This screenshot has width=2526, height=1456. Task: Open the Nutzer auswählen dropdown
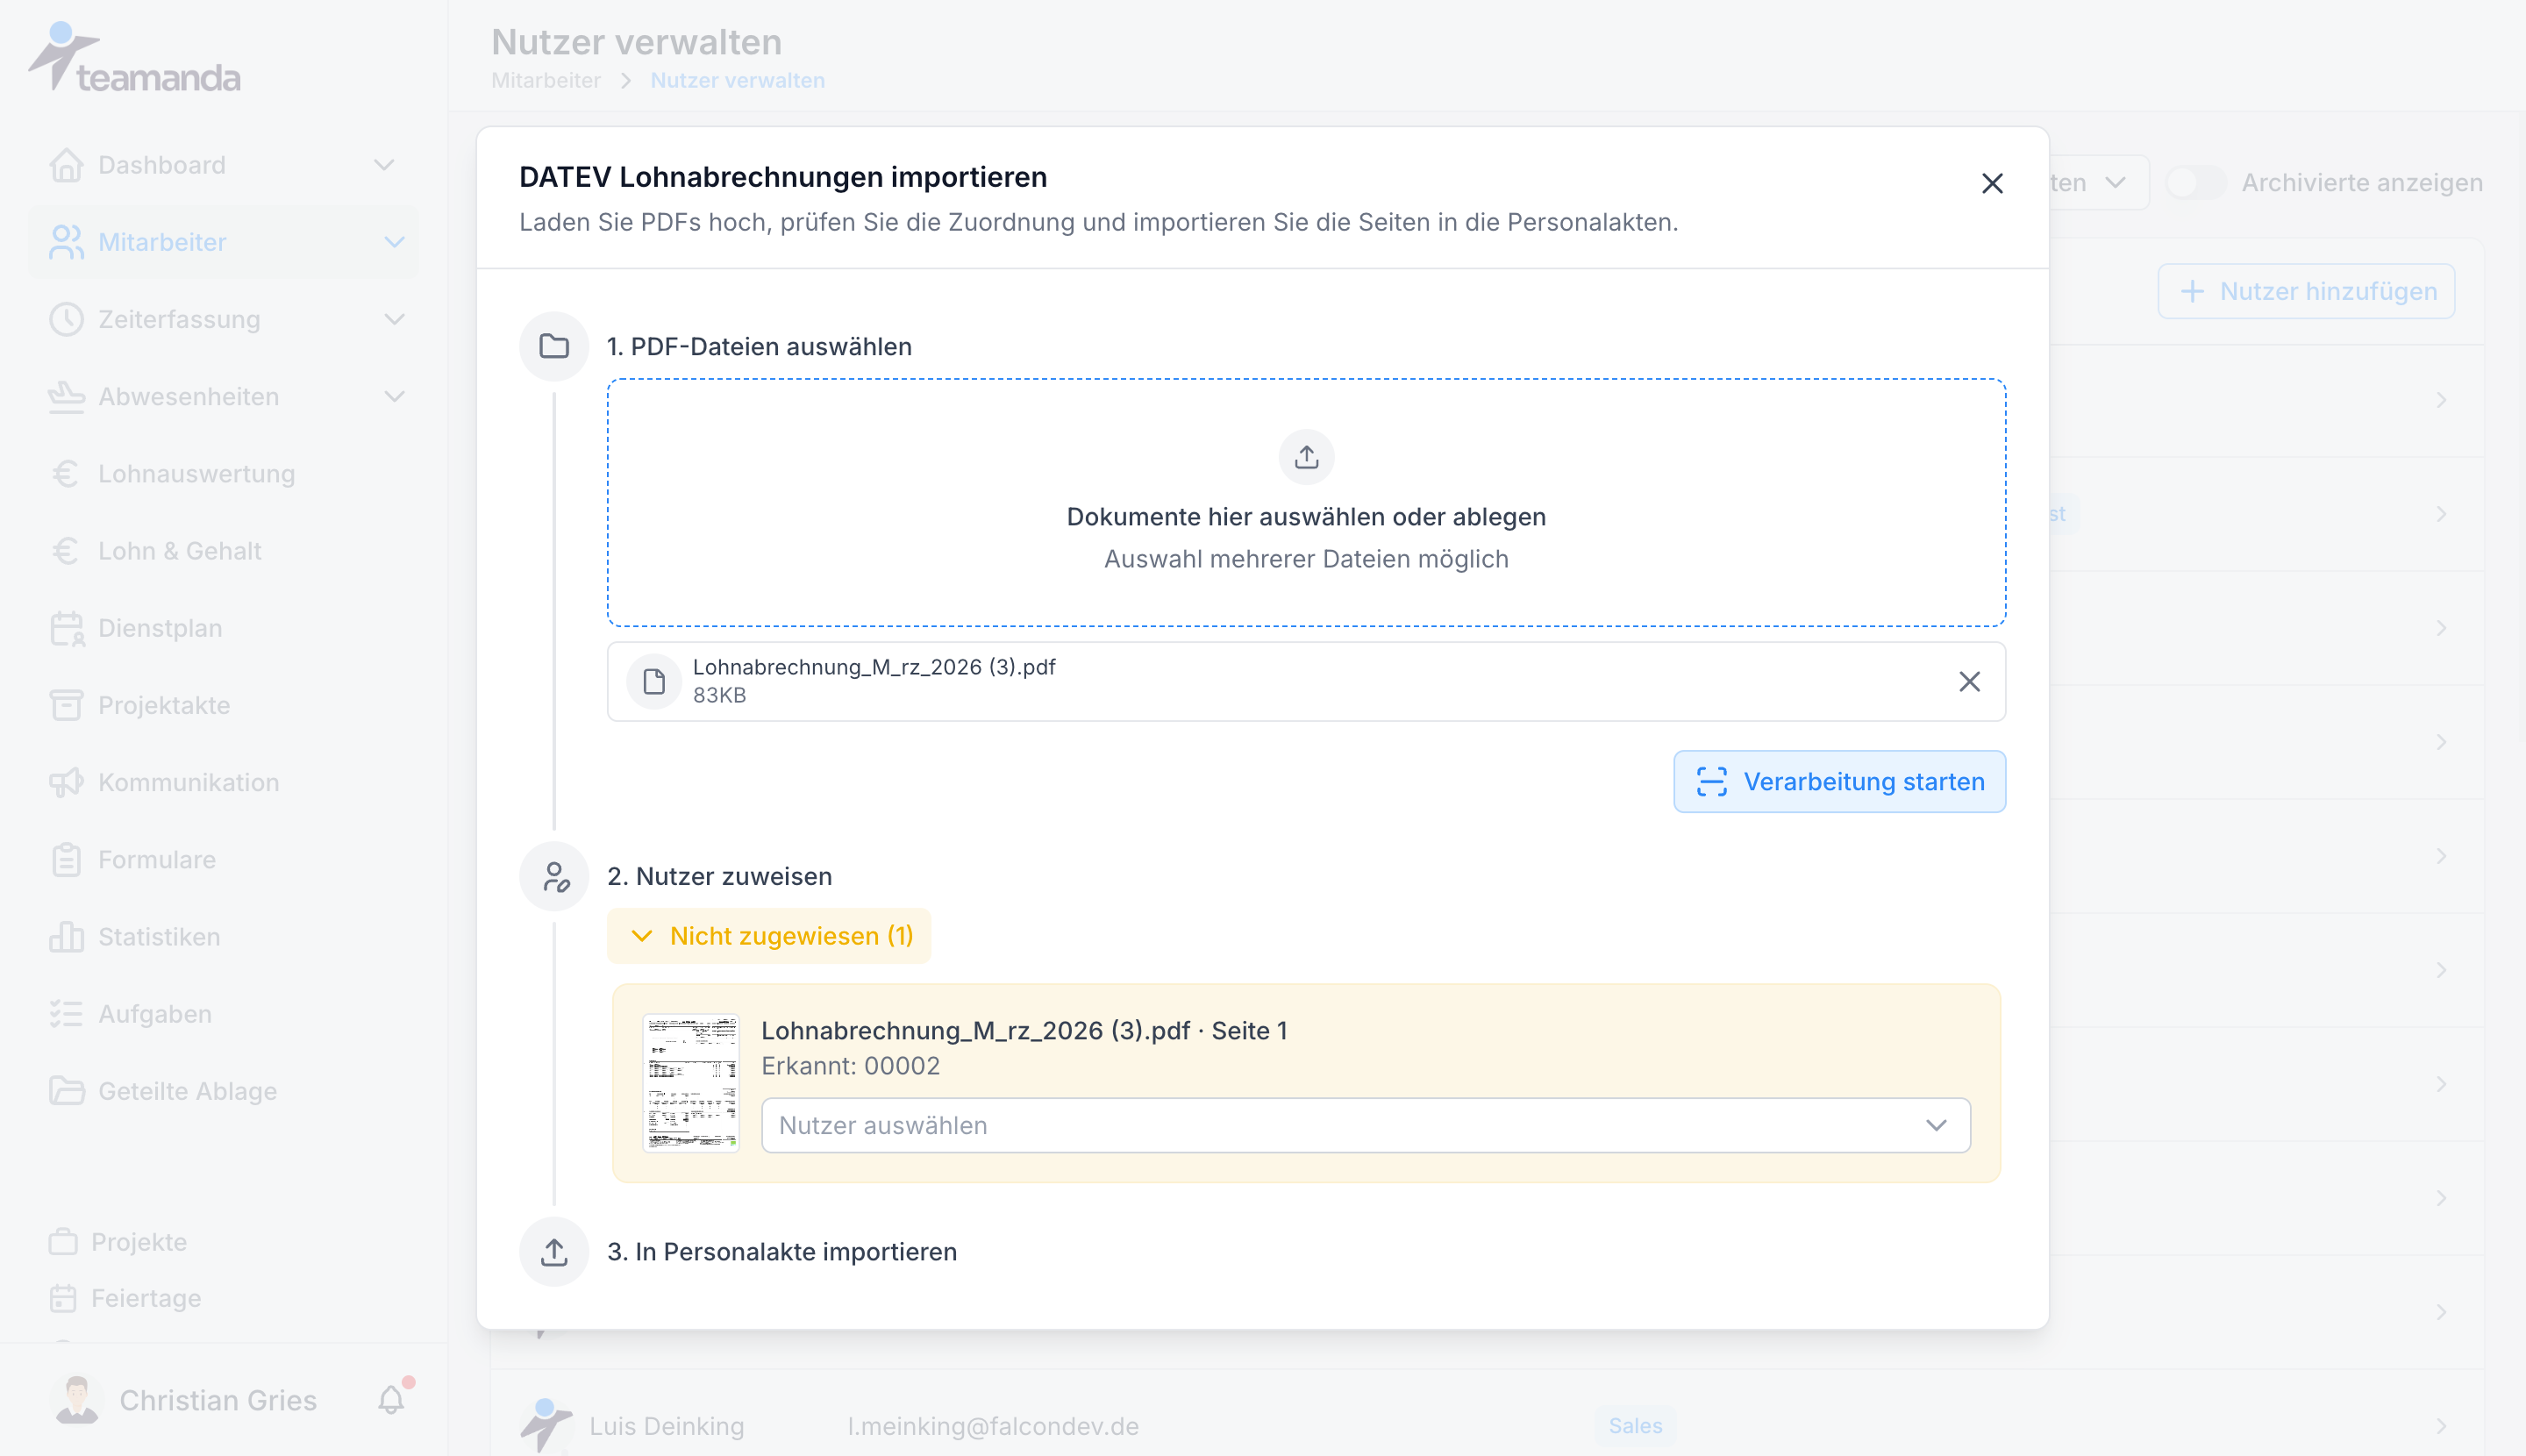pyautogui.click(x=1365, y=1125)
